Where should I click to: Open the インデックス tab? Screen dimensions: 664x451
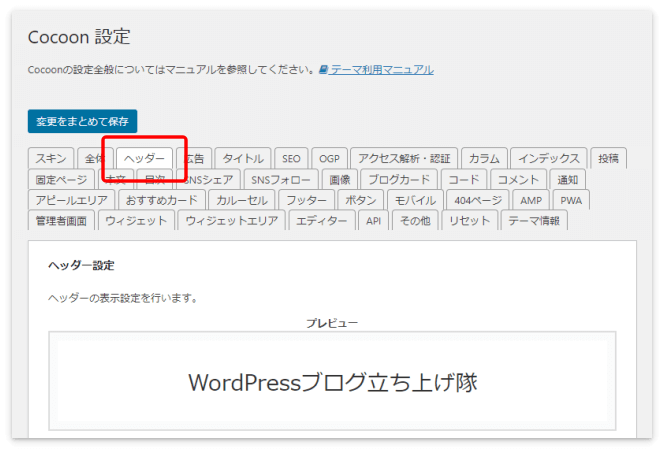tap(549, 158)
